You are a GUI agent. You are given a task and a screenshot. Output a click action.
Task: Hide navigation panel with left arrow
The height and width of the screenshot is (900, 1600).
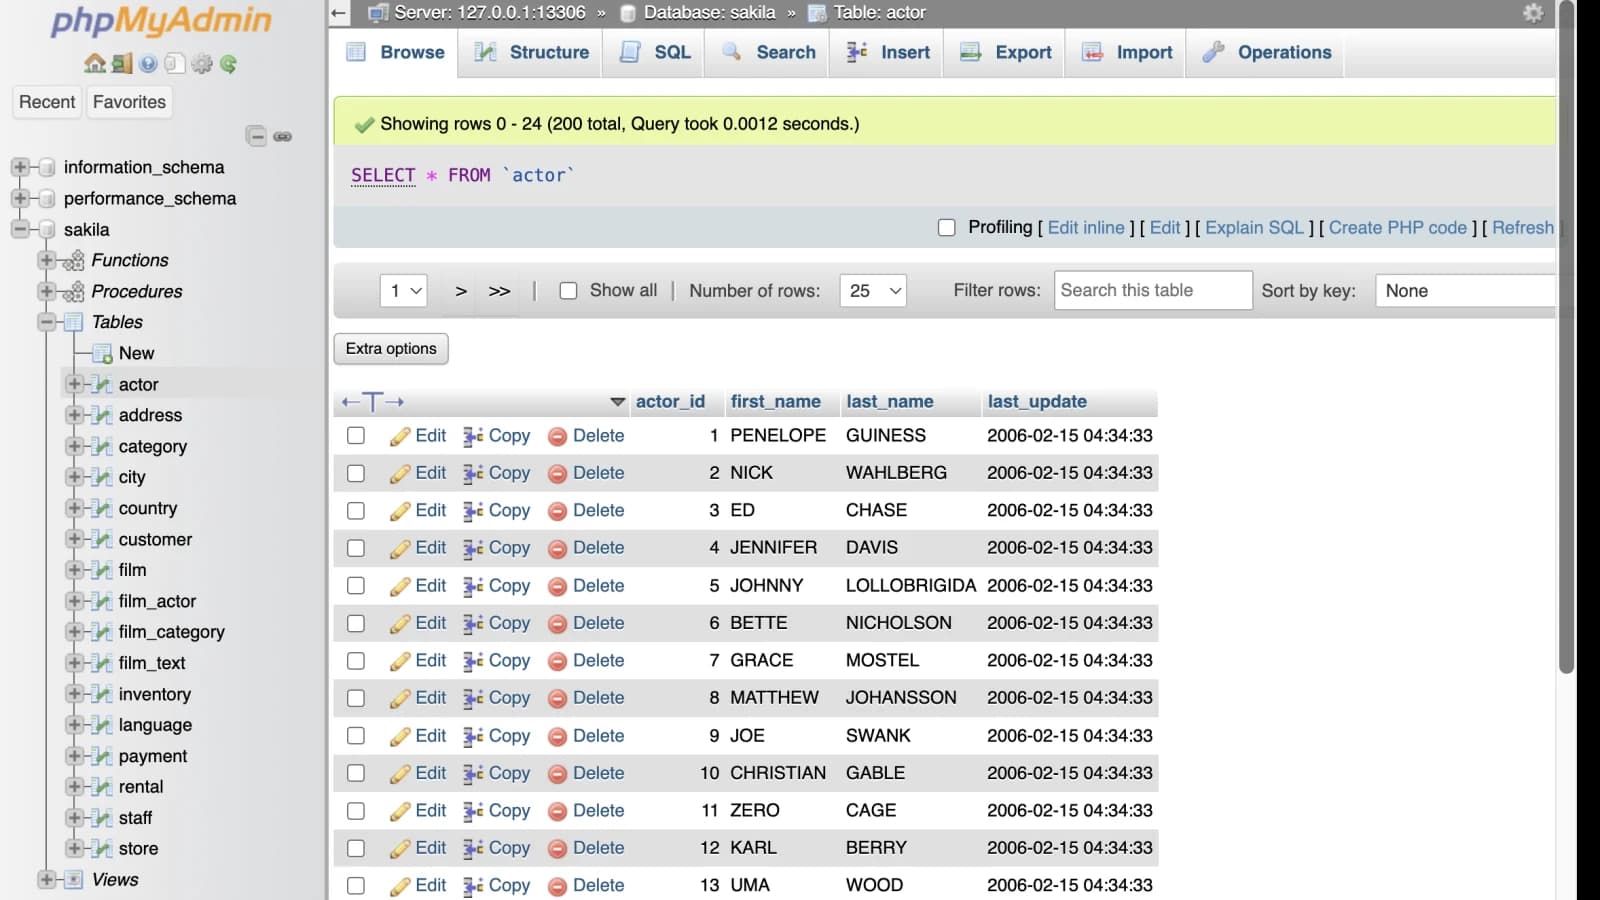[339, 13]
